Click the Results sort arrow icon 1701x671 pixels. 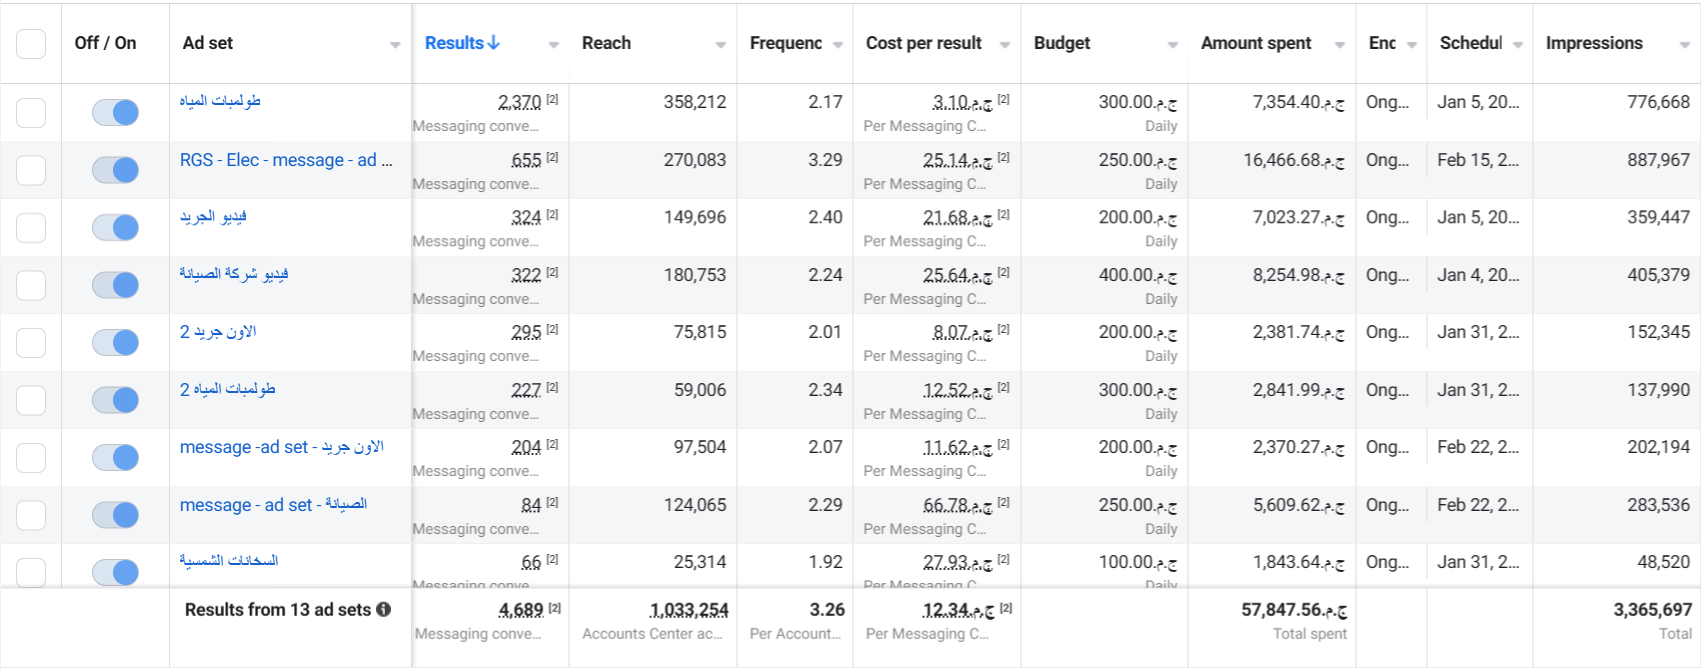[x=493, y=43]
